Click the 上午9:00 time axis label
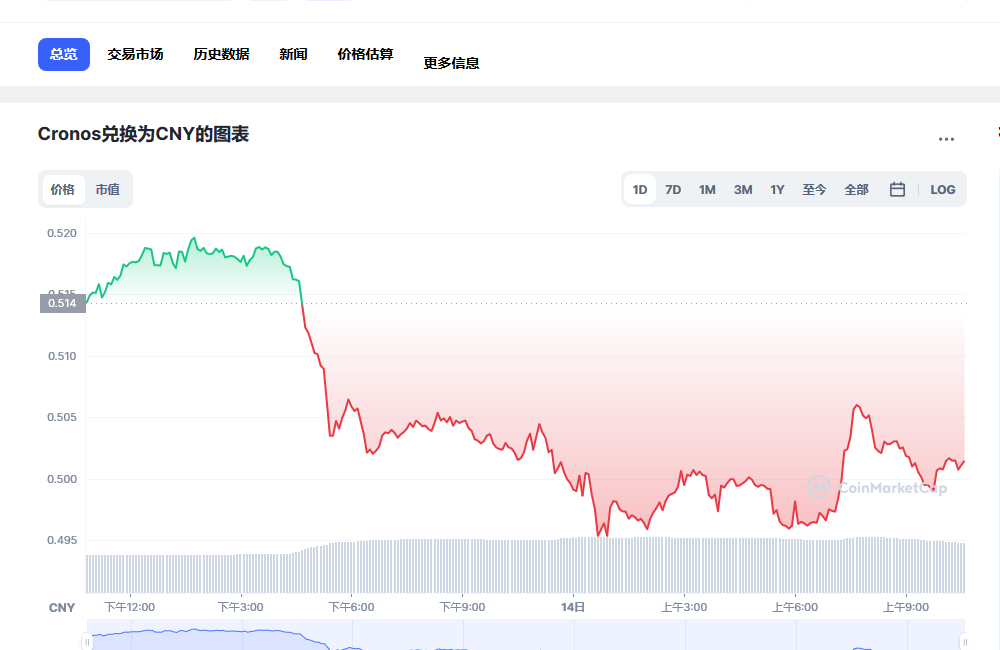The height and width of the screenshot is (650, 1000). pyautogui.click(x=906, y=607)
